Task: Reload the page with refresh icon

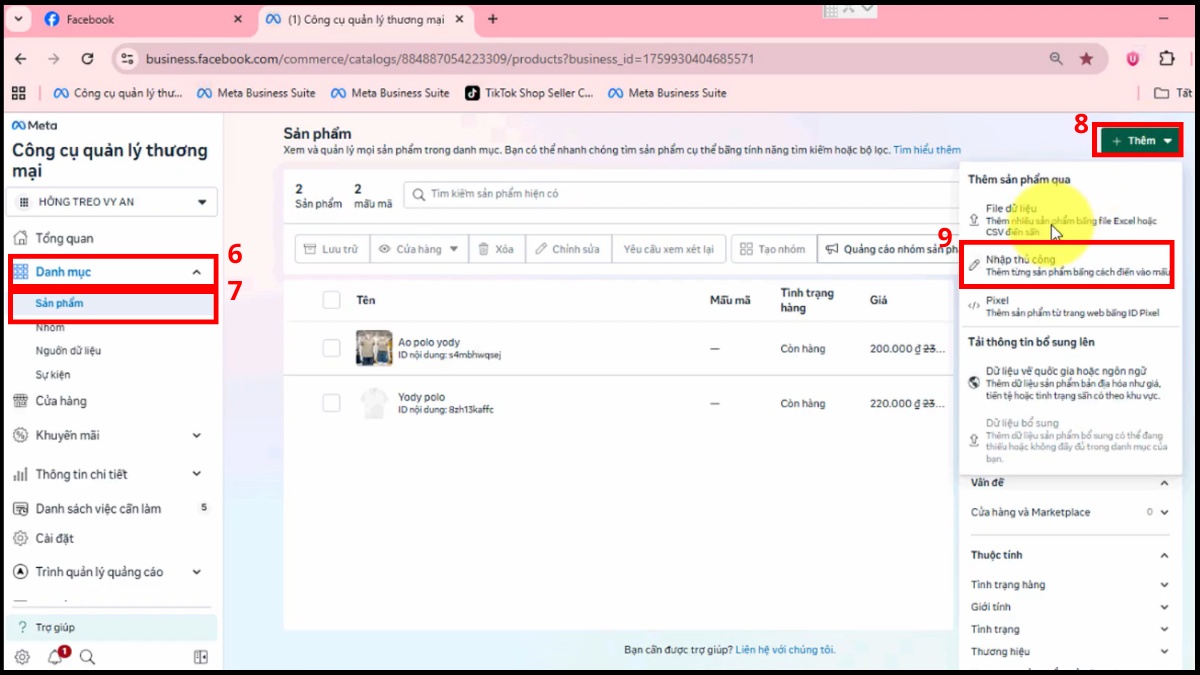Action: pyautogui.click(x=87, y=59)
